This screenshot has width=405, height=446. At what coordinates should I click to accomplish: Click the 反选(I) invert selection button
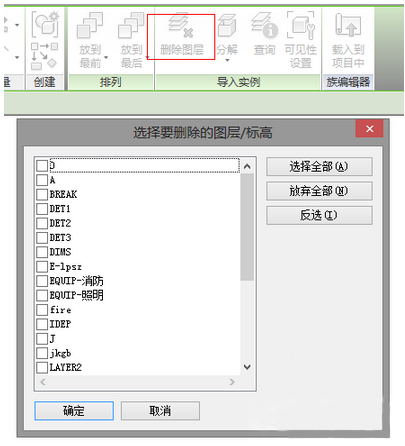coord(319,215)
